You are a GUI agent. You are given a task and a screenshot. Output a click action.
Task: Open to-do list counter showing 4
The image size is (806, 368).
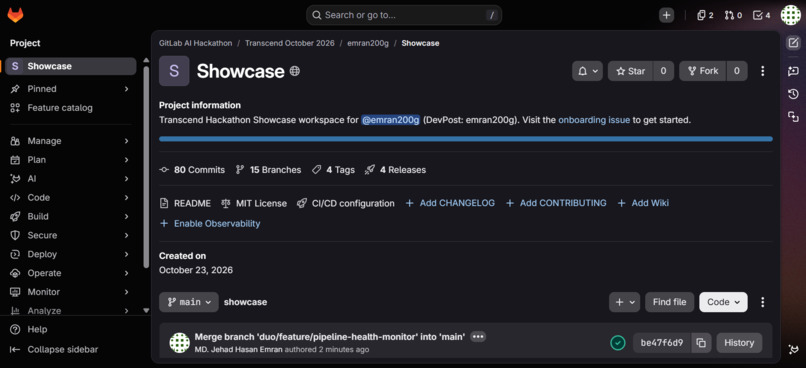click(761, 15)
